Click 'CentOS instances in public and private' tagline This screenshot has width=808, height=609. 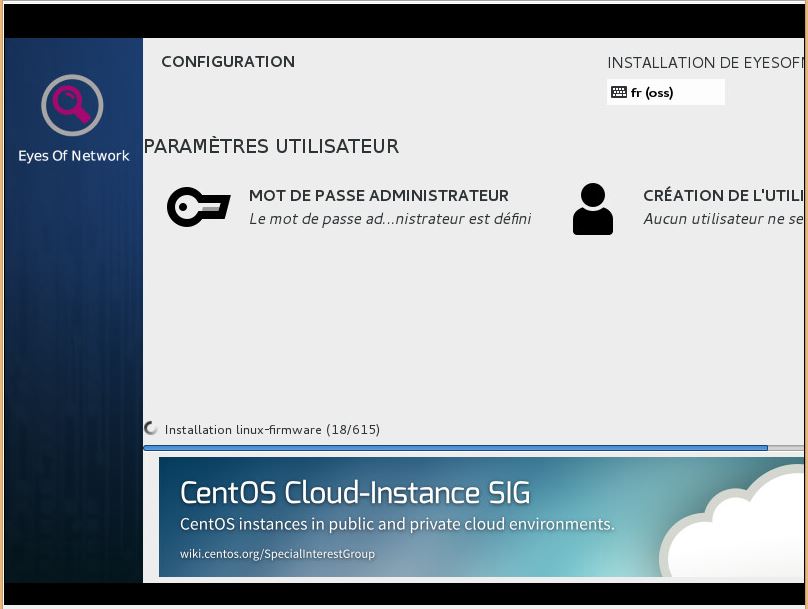[x=397, y=524]
